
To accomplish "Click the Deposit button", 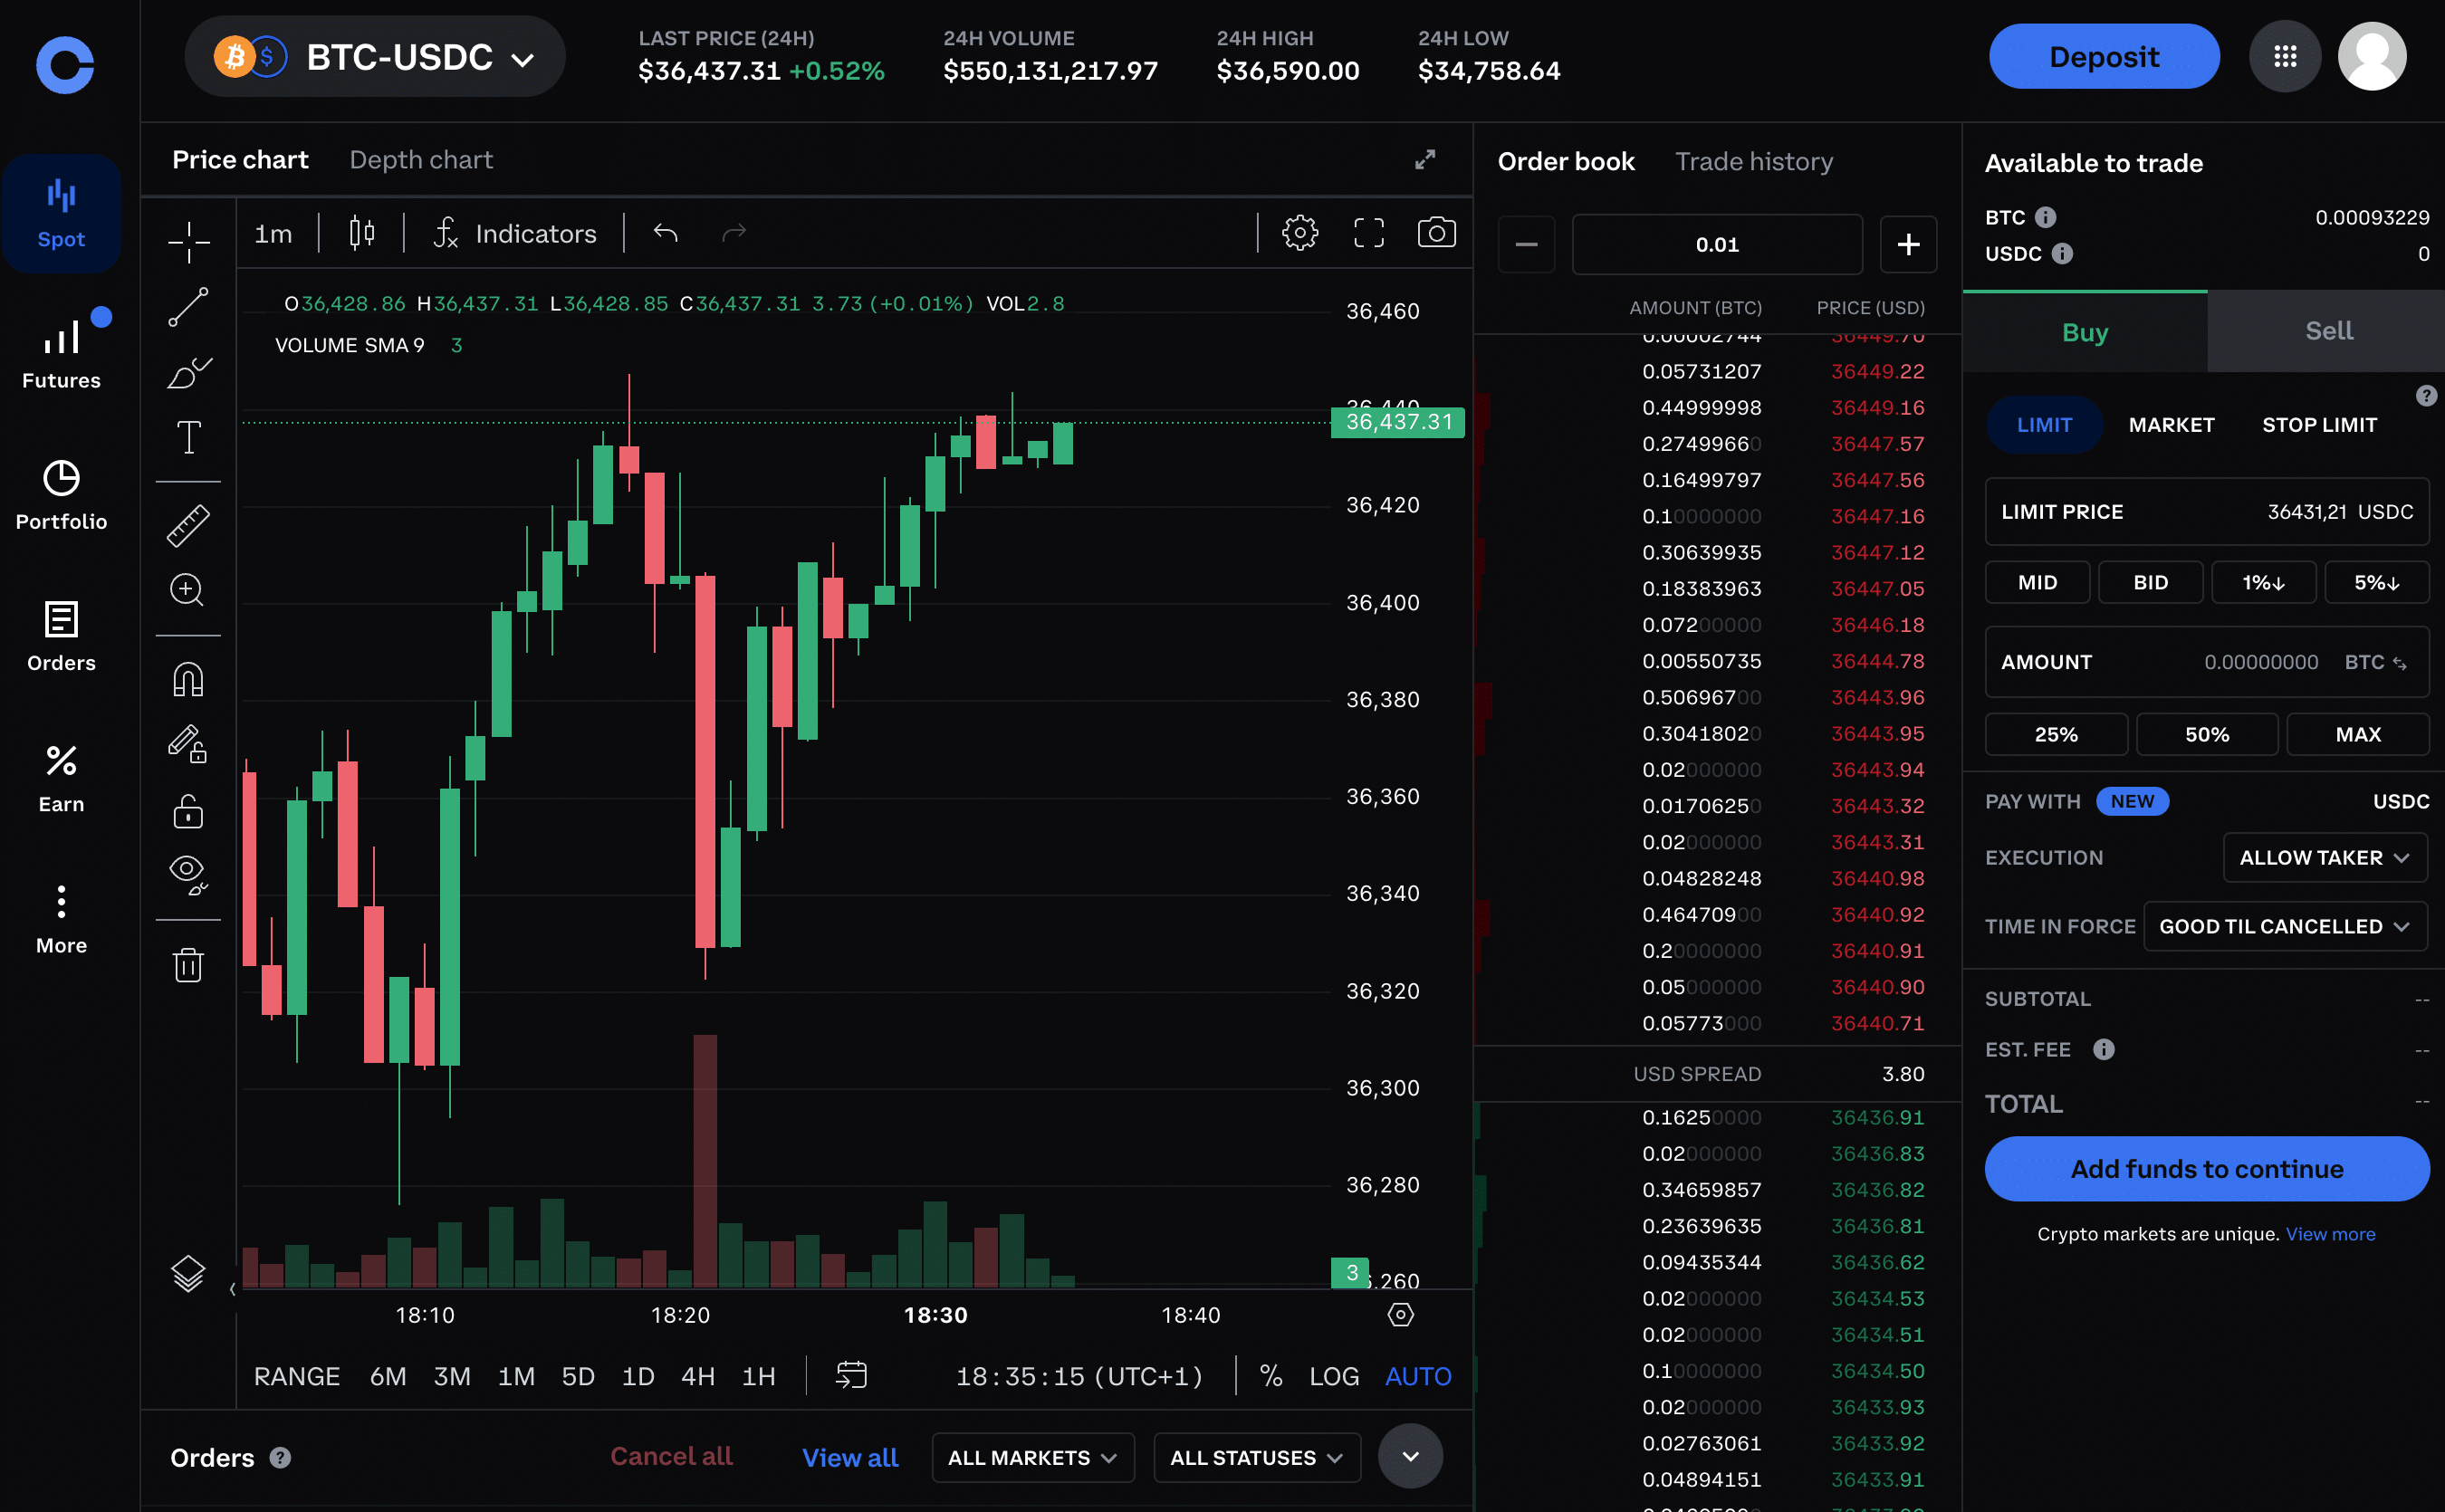I will point(2104,57).
